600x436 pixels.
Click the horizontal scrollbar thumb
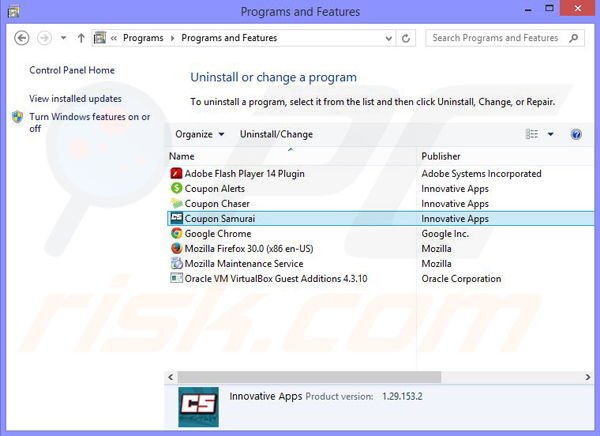coord(309,377)
